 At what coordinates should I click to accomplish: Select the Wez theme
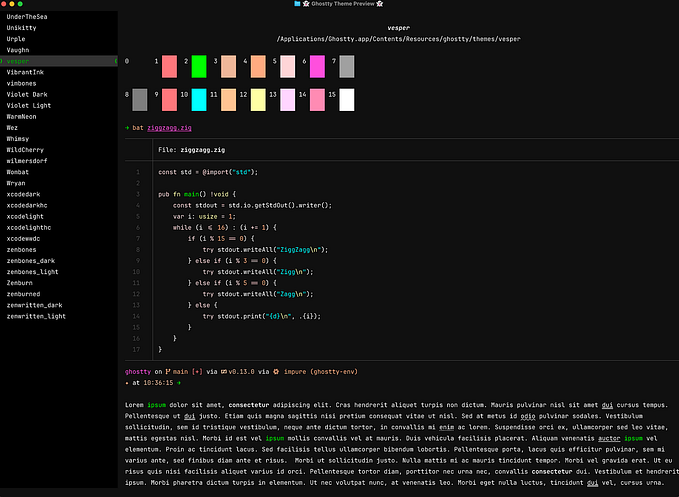(12, 128)
